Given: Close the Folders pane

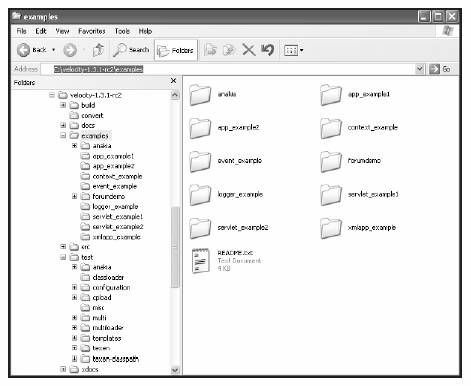Looking at the screenshot, I should click(x=173, y=81).
